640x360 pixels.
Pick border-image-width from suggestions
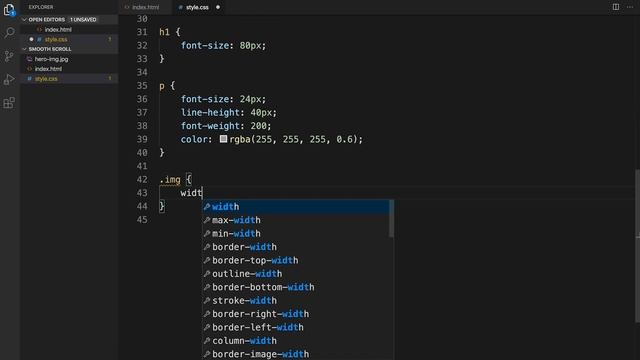[x=296, y=354]
